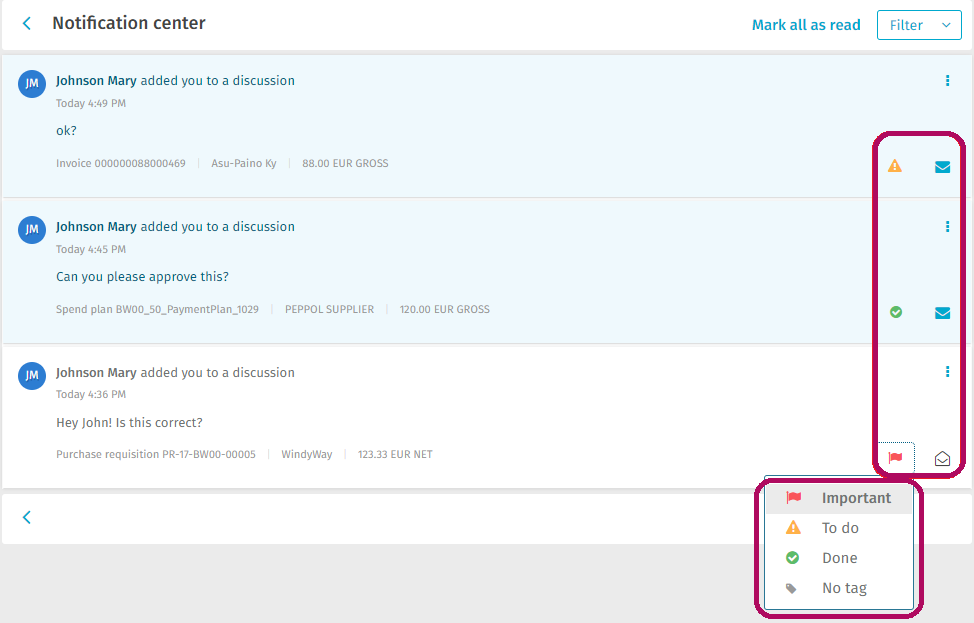The height and width of the screenshot is (623, 974).
Task: Click Purchase requisition PR-17-BW00-00005
Action: point(156,454)
